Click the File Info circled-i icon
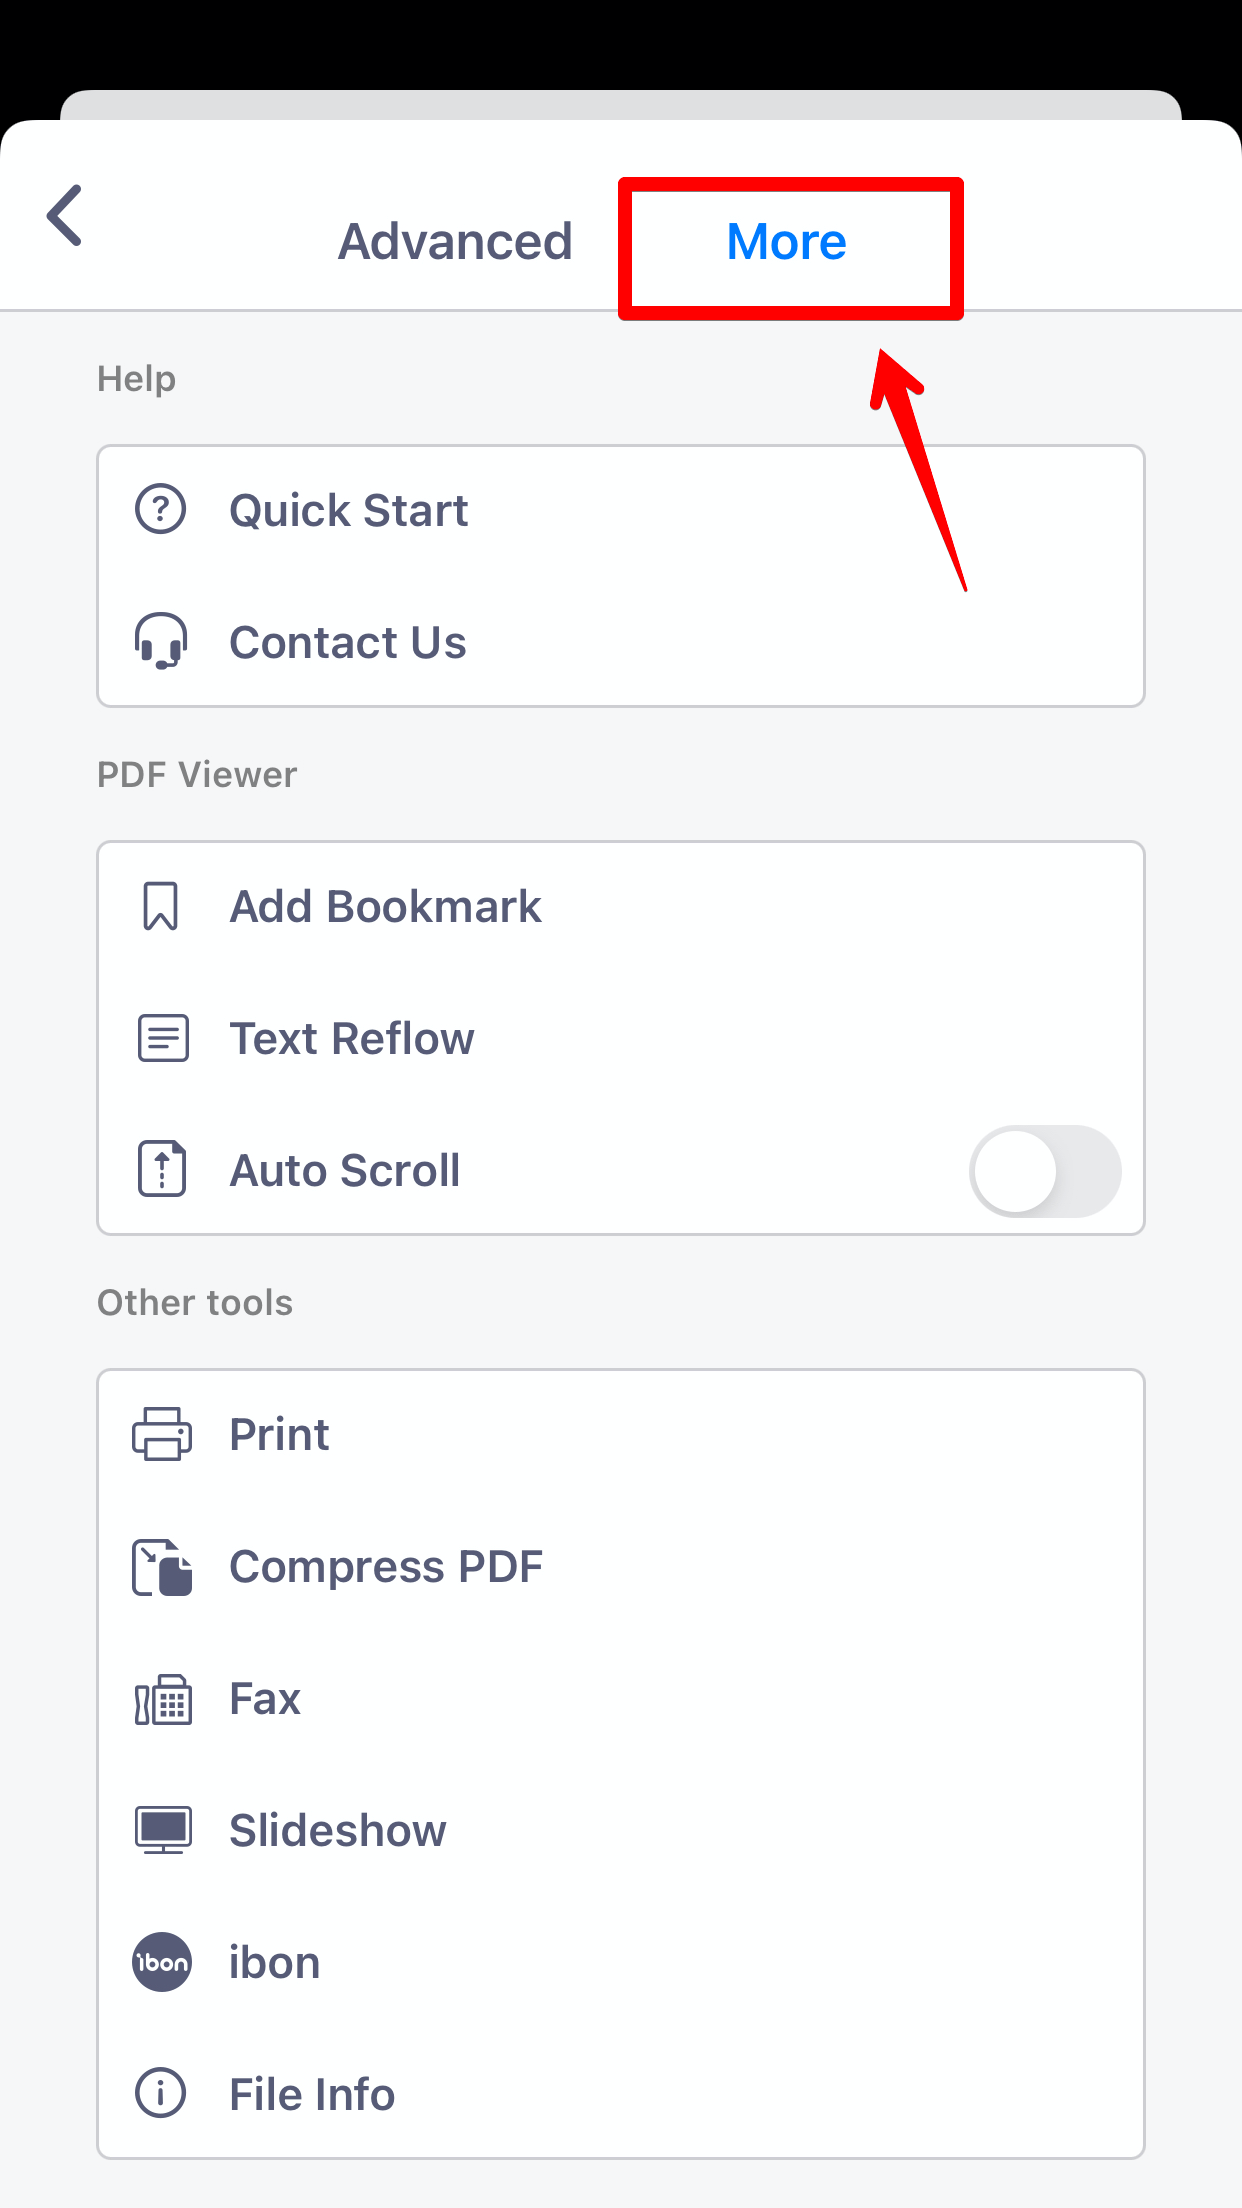This screenshot has width=1242, height=2208. [161, 2093]
